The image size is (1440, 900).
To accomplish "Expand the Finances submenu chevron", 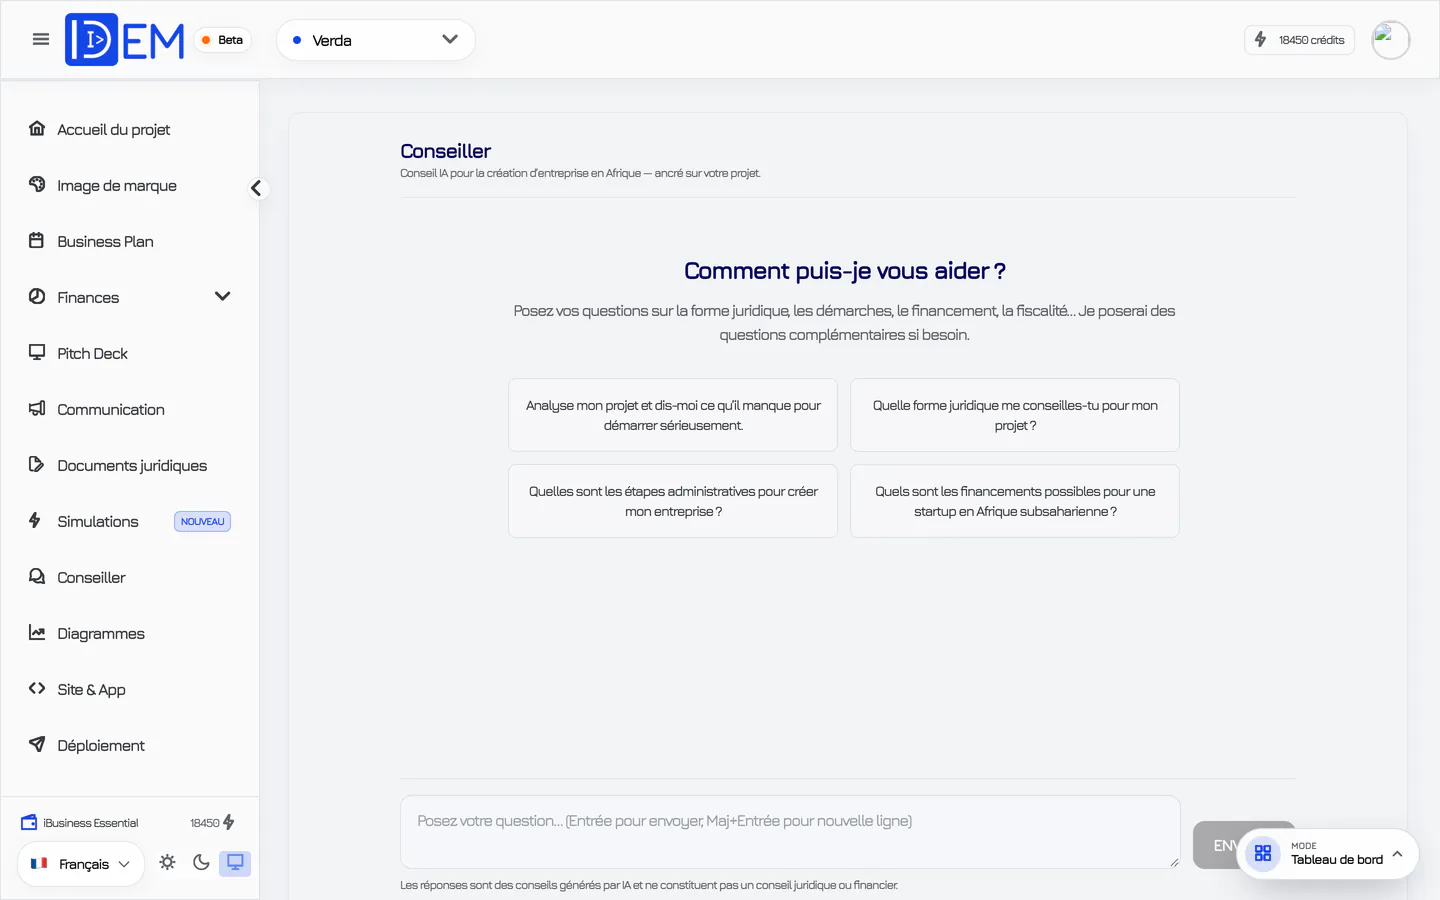I will tap(222, 296).
